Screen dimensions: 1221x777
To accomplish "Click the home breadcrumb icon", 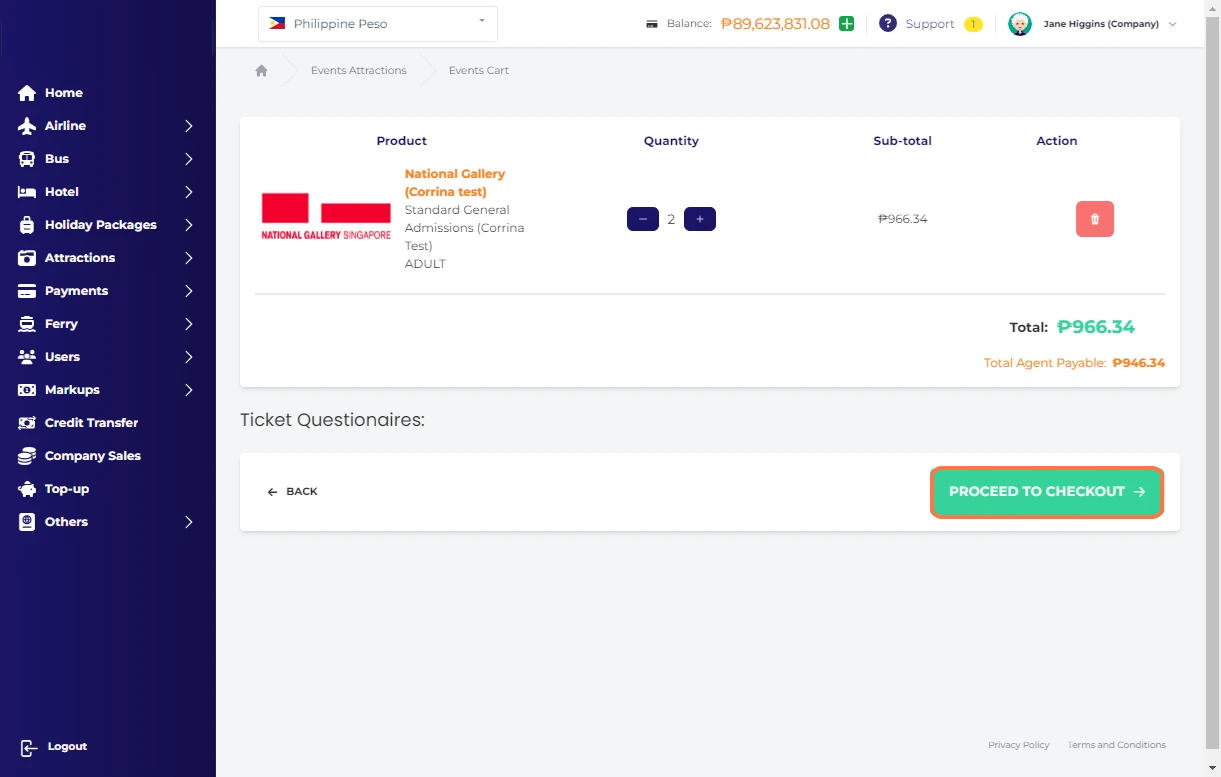I will coord(261,71).
